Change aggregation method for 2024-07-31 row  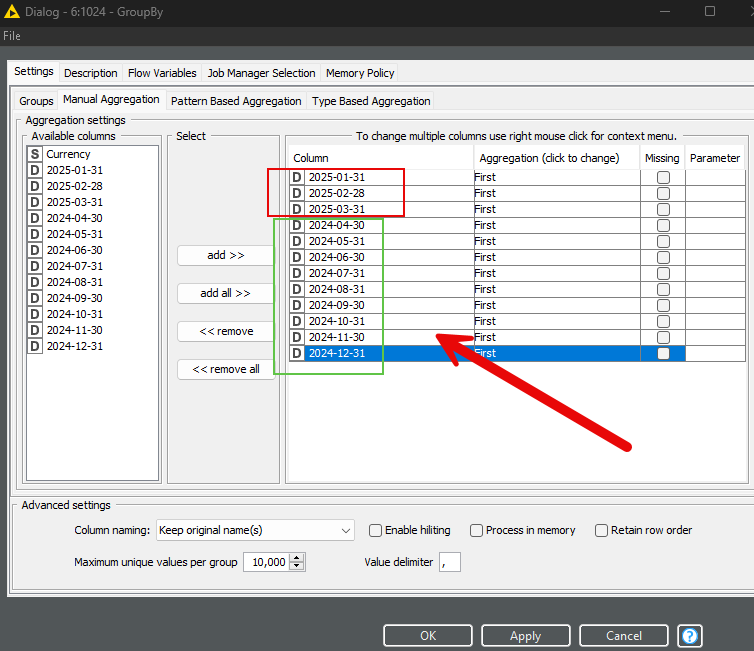555,273
